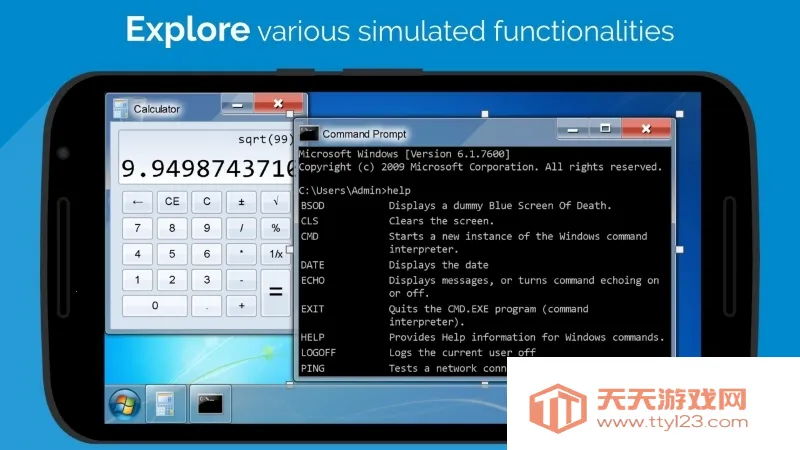The width and height of the screenshot is (800, 450).
Task: Open the Windows Start orb
Action: [124, 404]
